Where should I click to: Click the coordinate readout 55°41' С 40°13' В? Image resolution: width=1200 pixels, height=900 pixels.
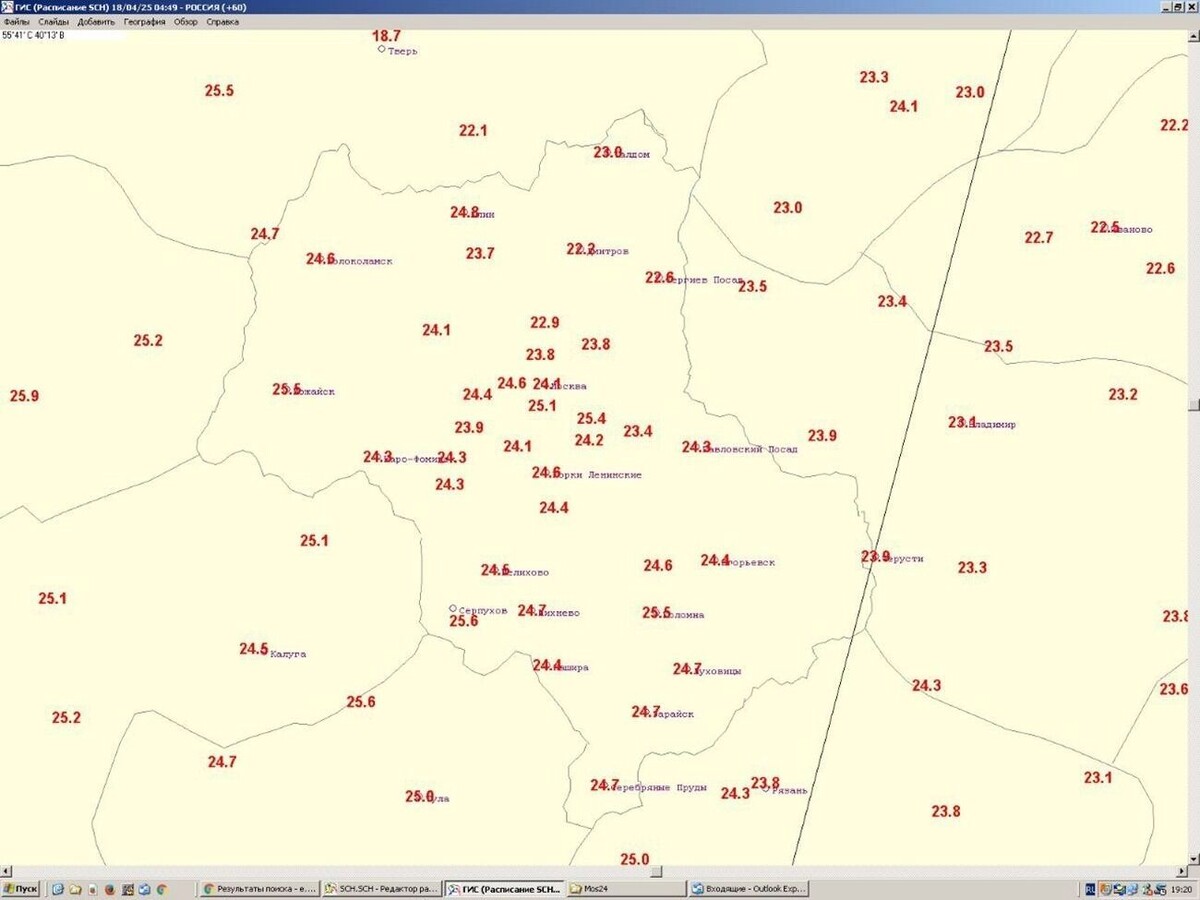pyautogui.click(x=33, y=34)
